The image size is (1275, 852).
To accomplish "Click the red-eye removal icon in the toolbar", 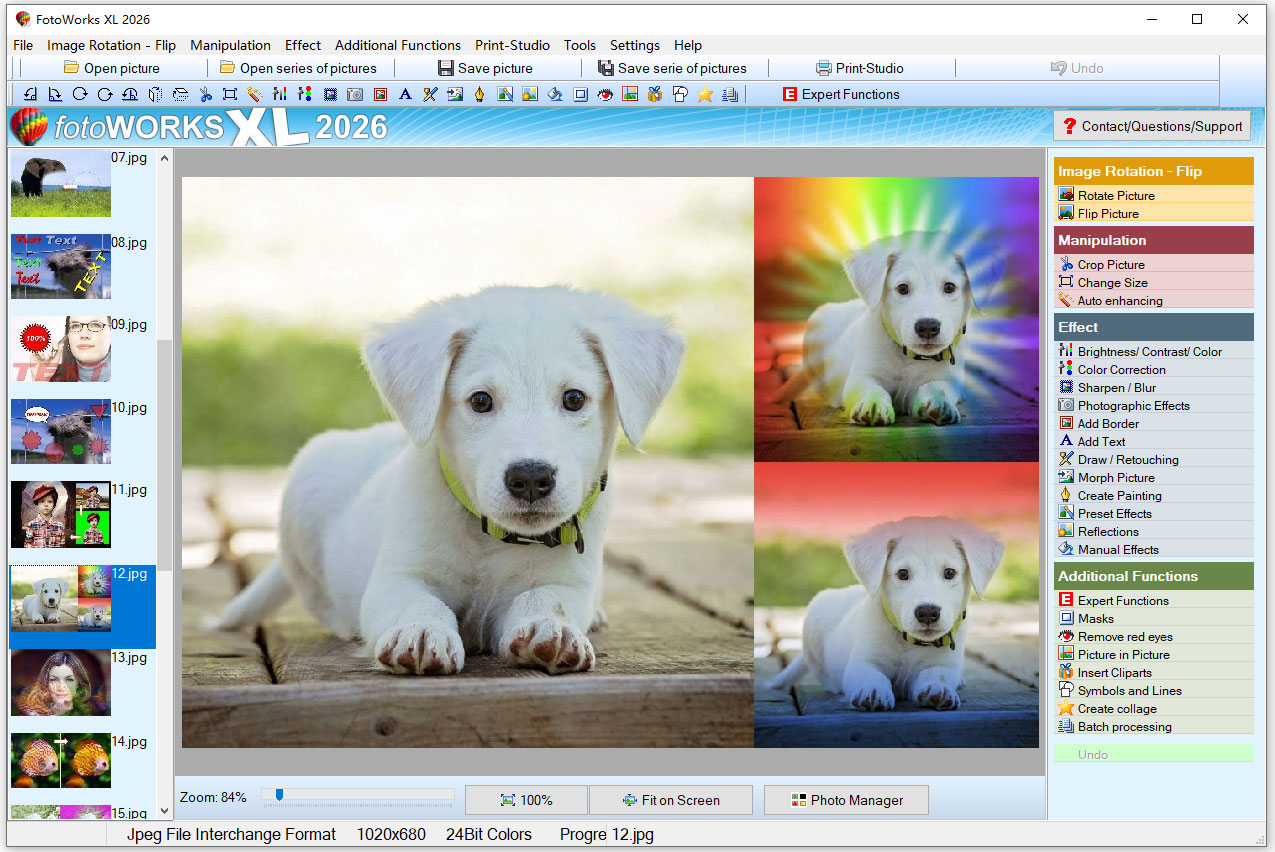I will coord(605,94).
